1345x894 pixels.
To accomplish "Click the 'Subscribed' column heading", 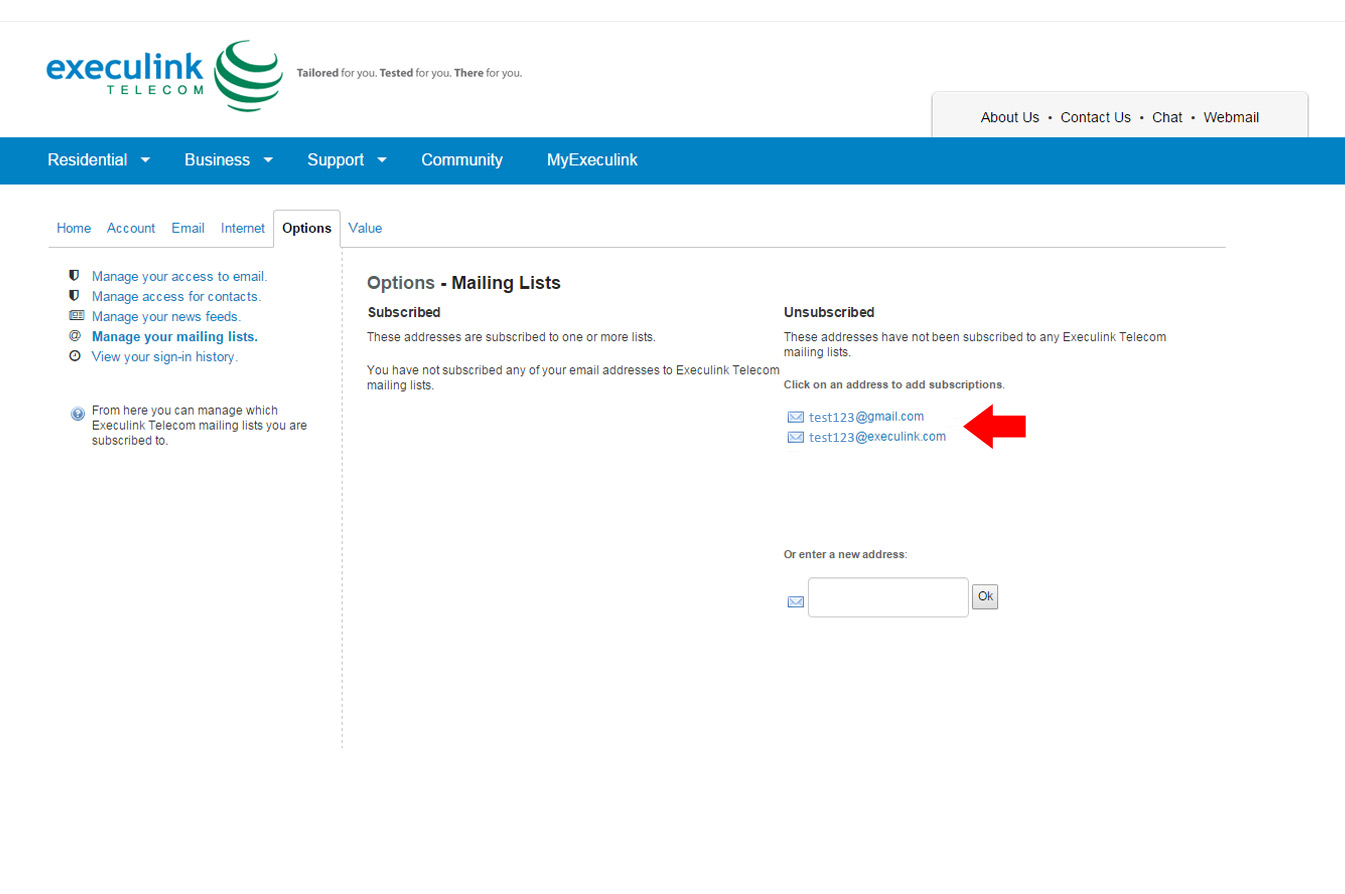I will (x=404, y=312).
